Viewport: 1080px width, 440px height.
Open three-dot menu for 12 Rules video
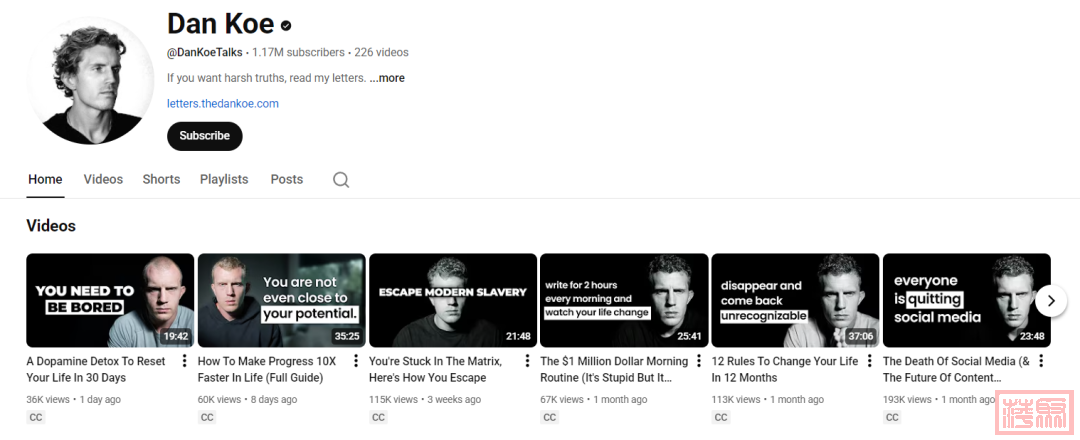(869, 362)
